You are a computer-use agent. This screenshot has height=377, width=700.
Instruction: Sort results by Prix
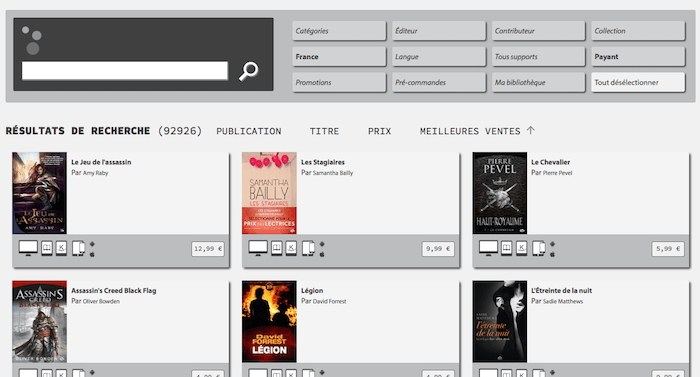tap(379, 131)
